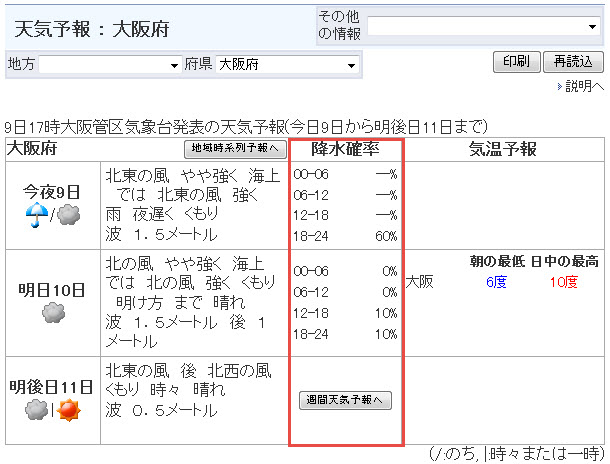This screenshot has width=610, height=464.
Task: Click the cloud icon for 明日10日
Action: pyautogui.click(x=53, y=313)
